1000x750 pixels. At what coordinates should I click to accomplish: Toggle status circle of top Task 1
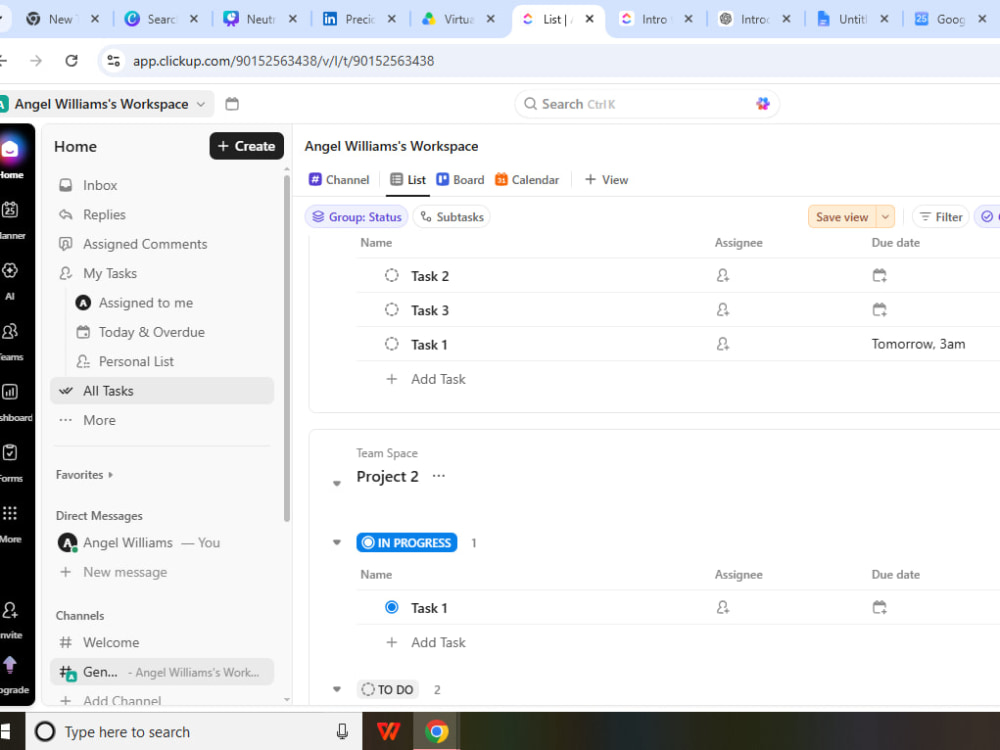coord(392,344)
